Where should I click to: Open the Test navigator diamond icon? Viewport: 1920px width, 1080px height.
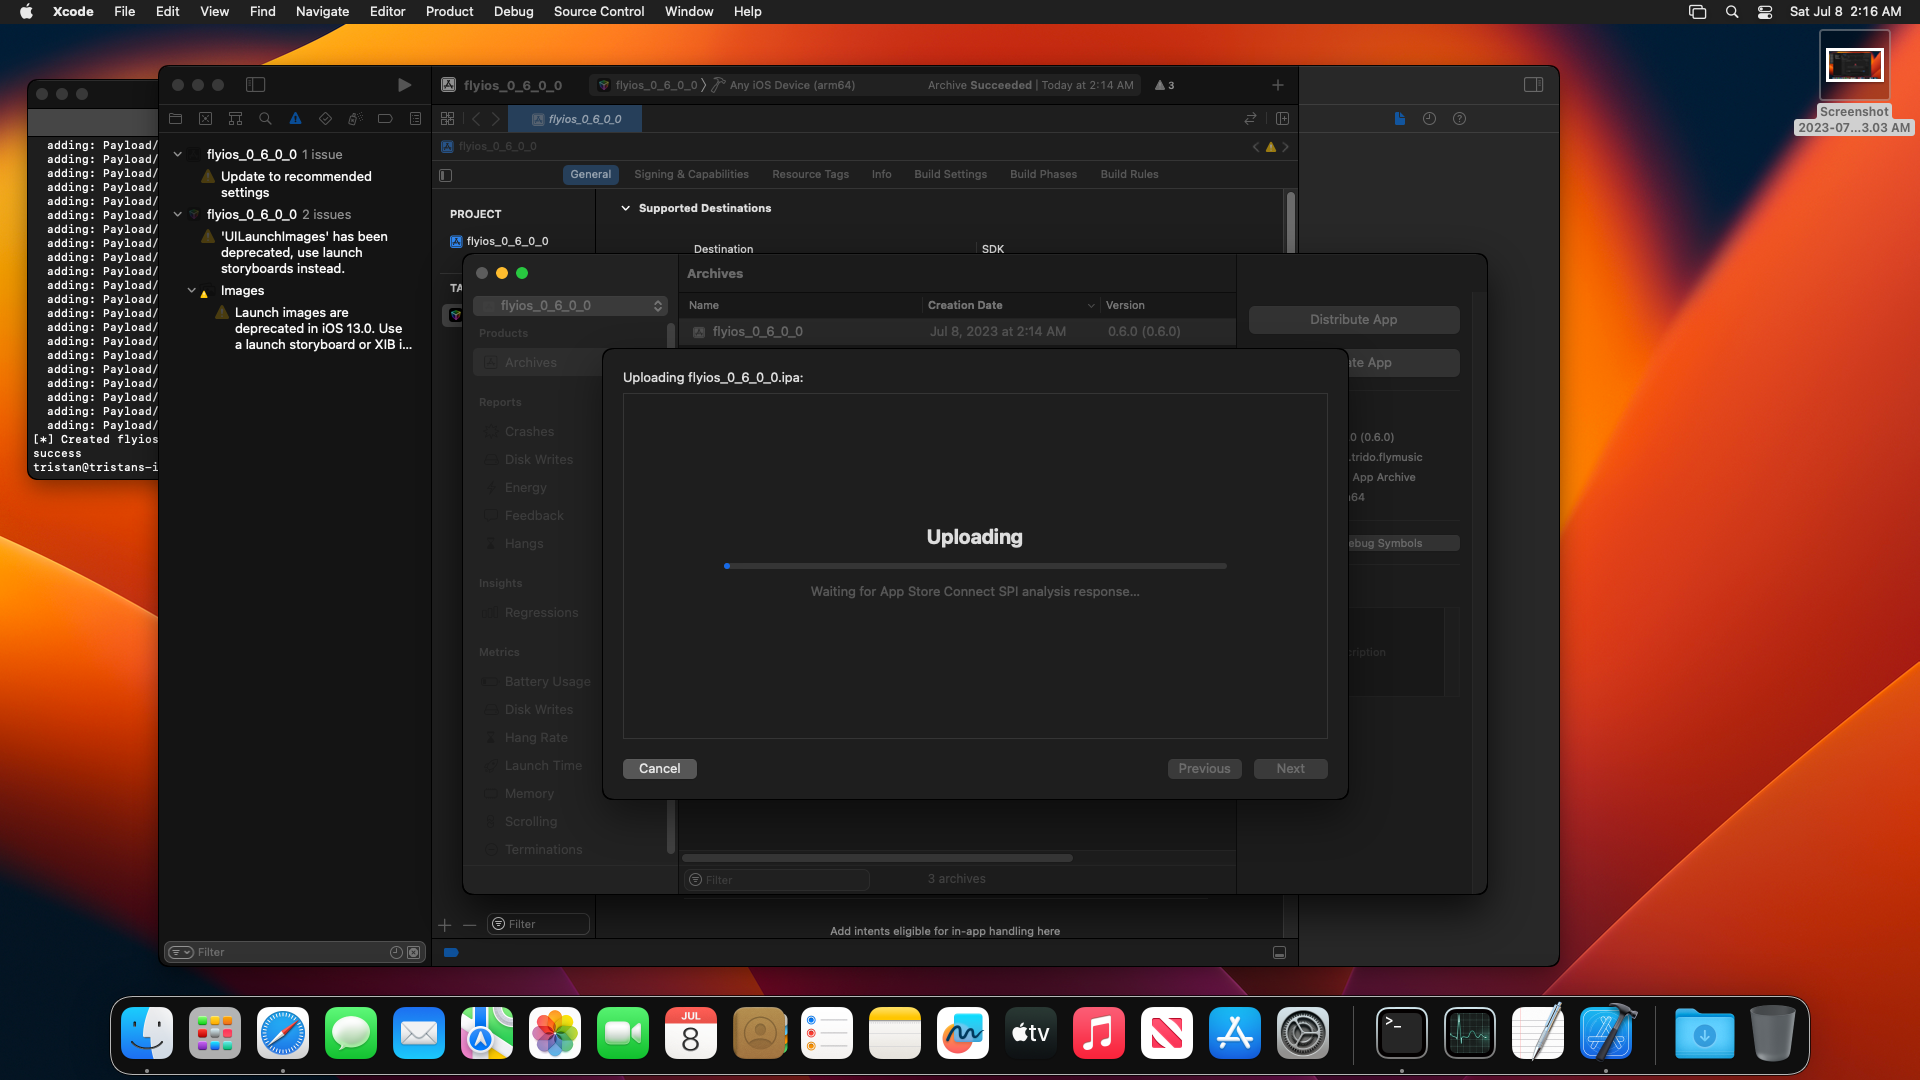(x=325, y=118)
